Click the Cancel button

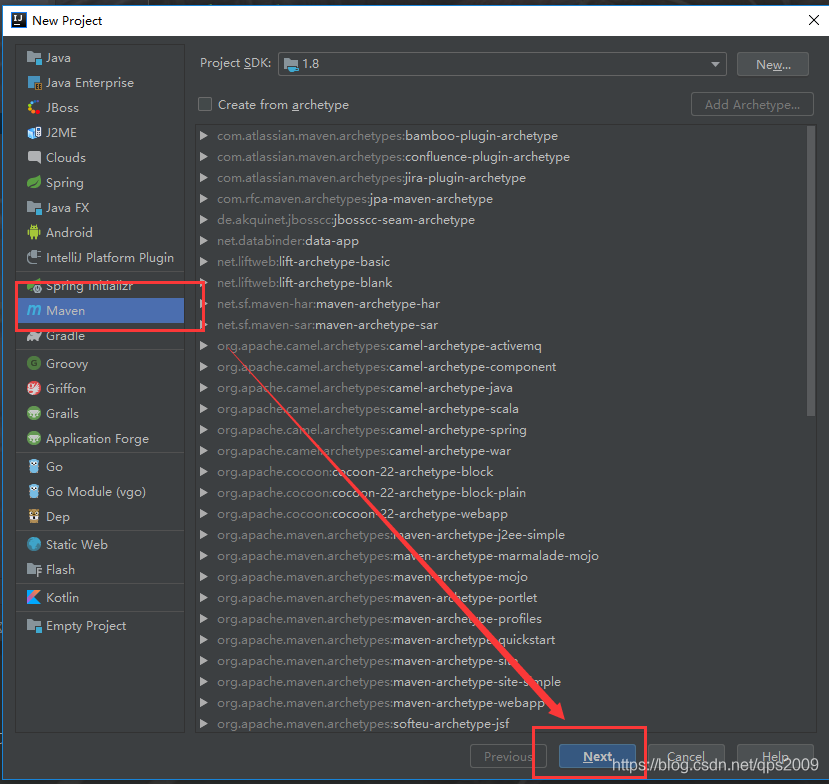(x=686, y=757)
